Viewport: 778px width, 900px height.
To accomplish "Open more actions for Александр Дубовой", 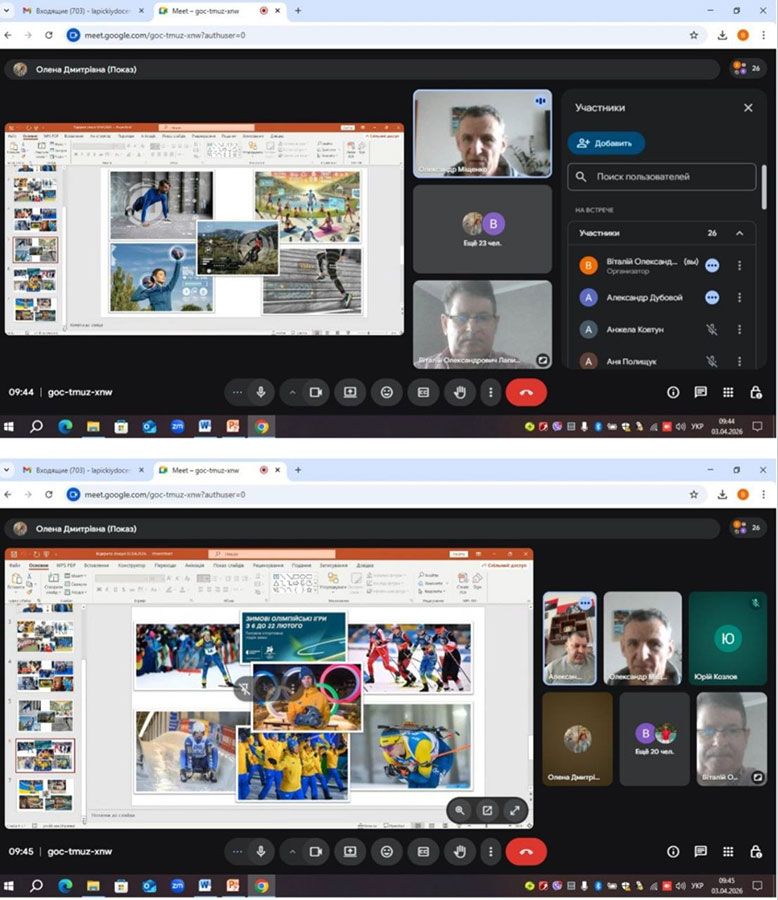I will [x=740, y=297].
